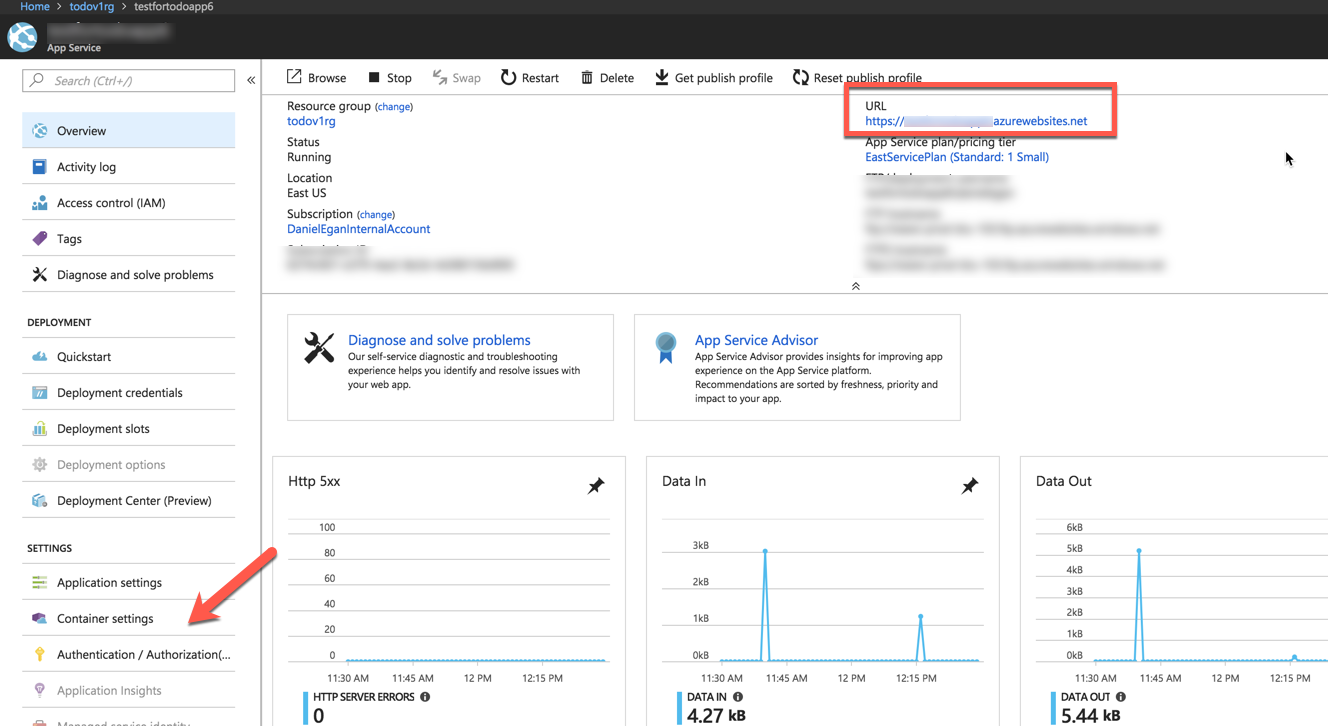Open Tags in sidebar
Screen dimensions: 1328x726
[129, 239]
